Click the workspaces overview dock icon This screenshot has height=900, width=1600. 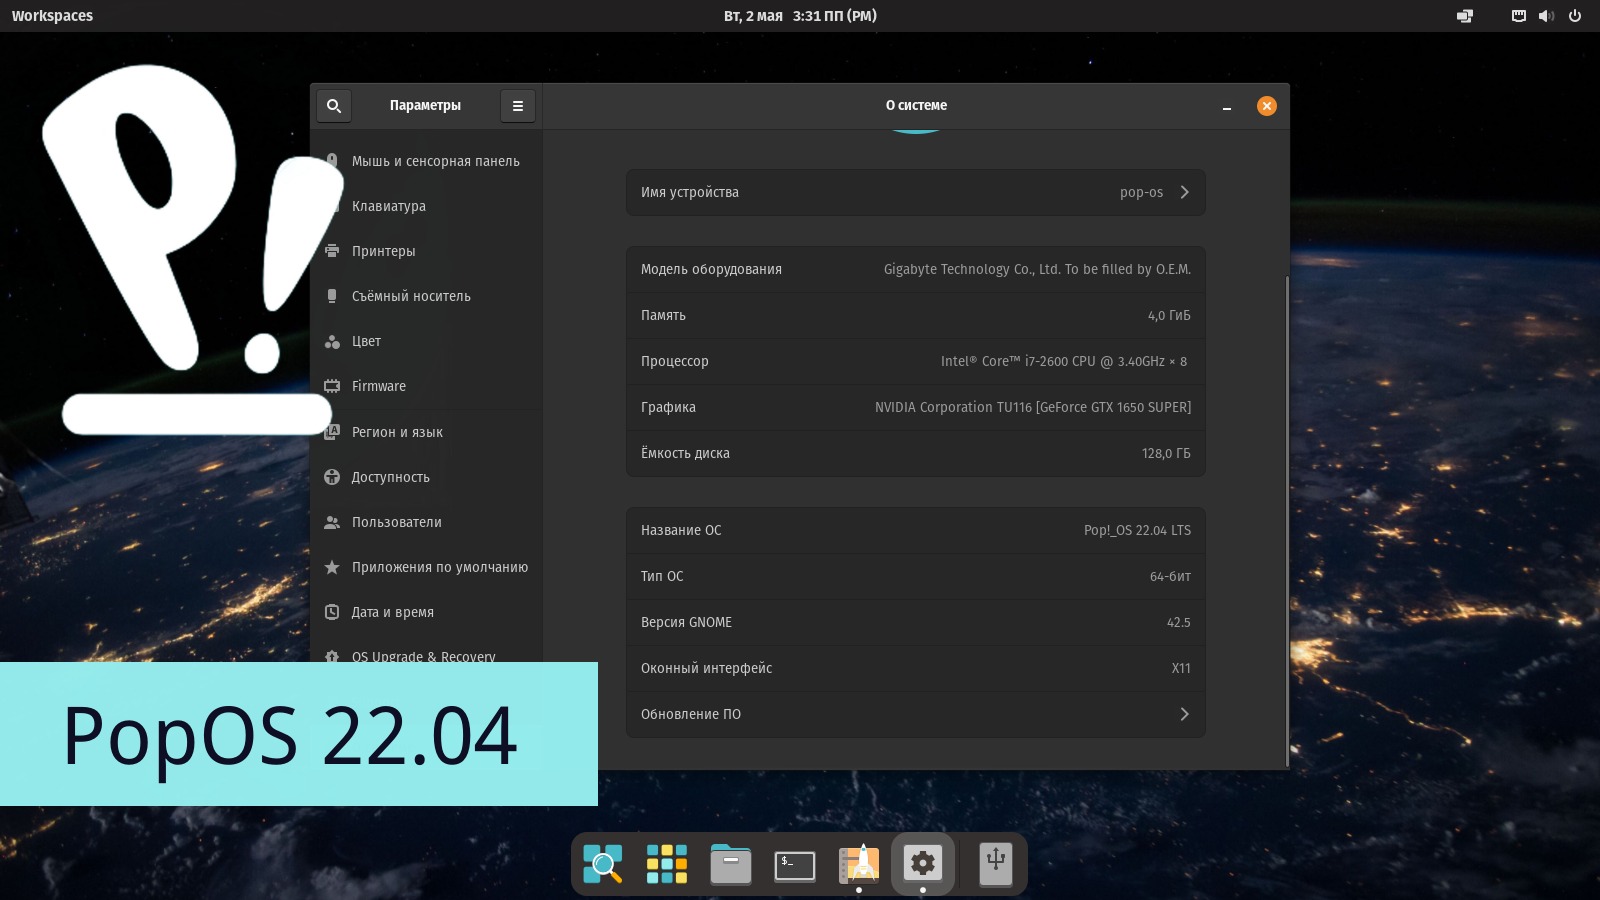tap(602, 863)
